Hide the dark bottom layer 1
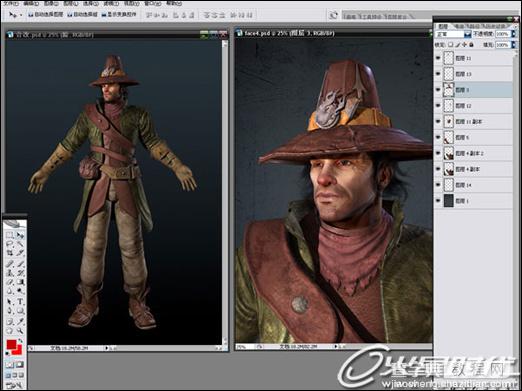This screenshot has height=391, width=522. coord(438,201)
